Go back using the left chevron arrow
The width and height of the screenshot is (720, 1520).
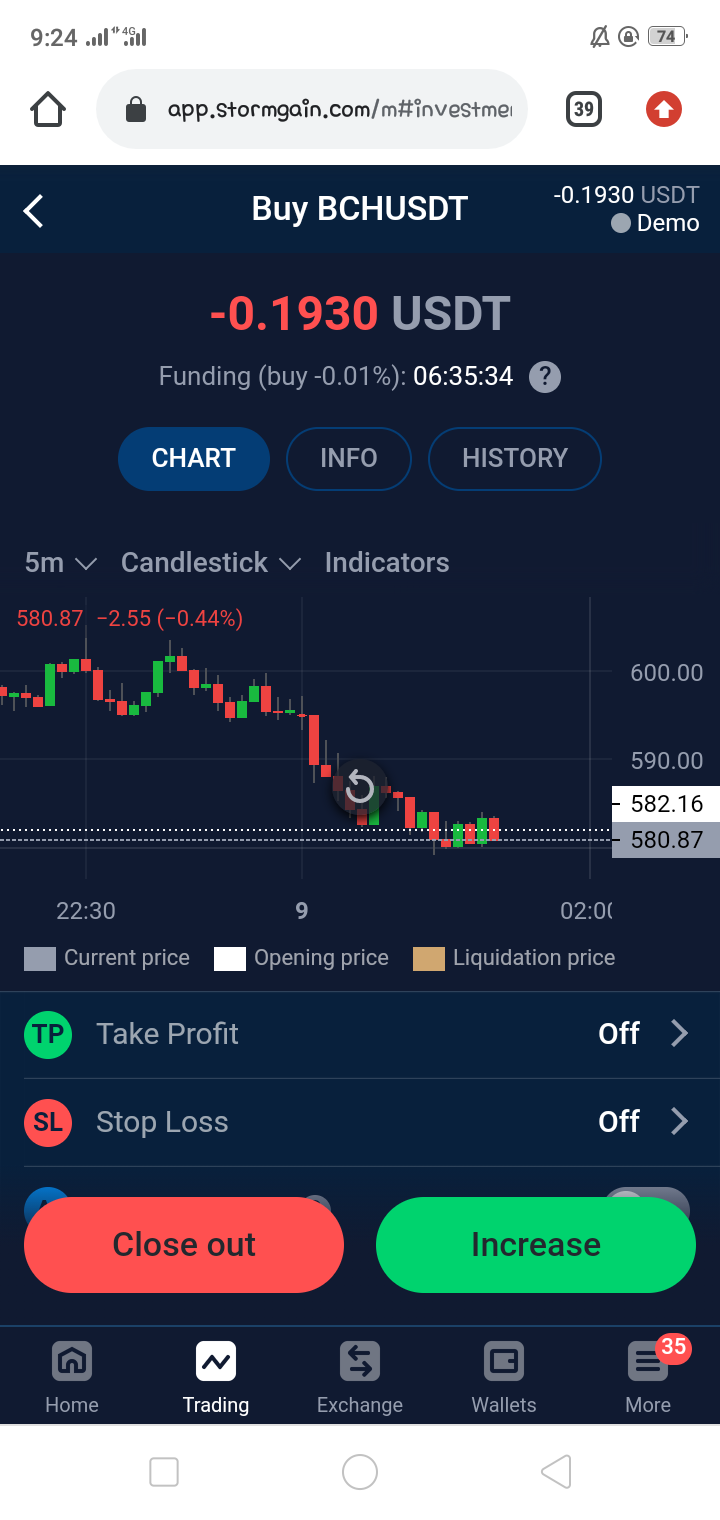(34, 211)
